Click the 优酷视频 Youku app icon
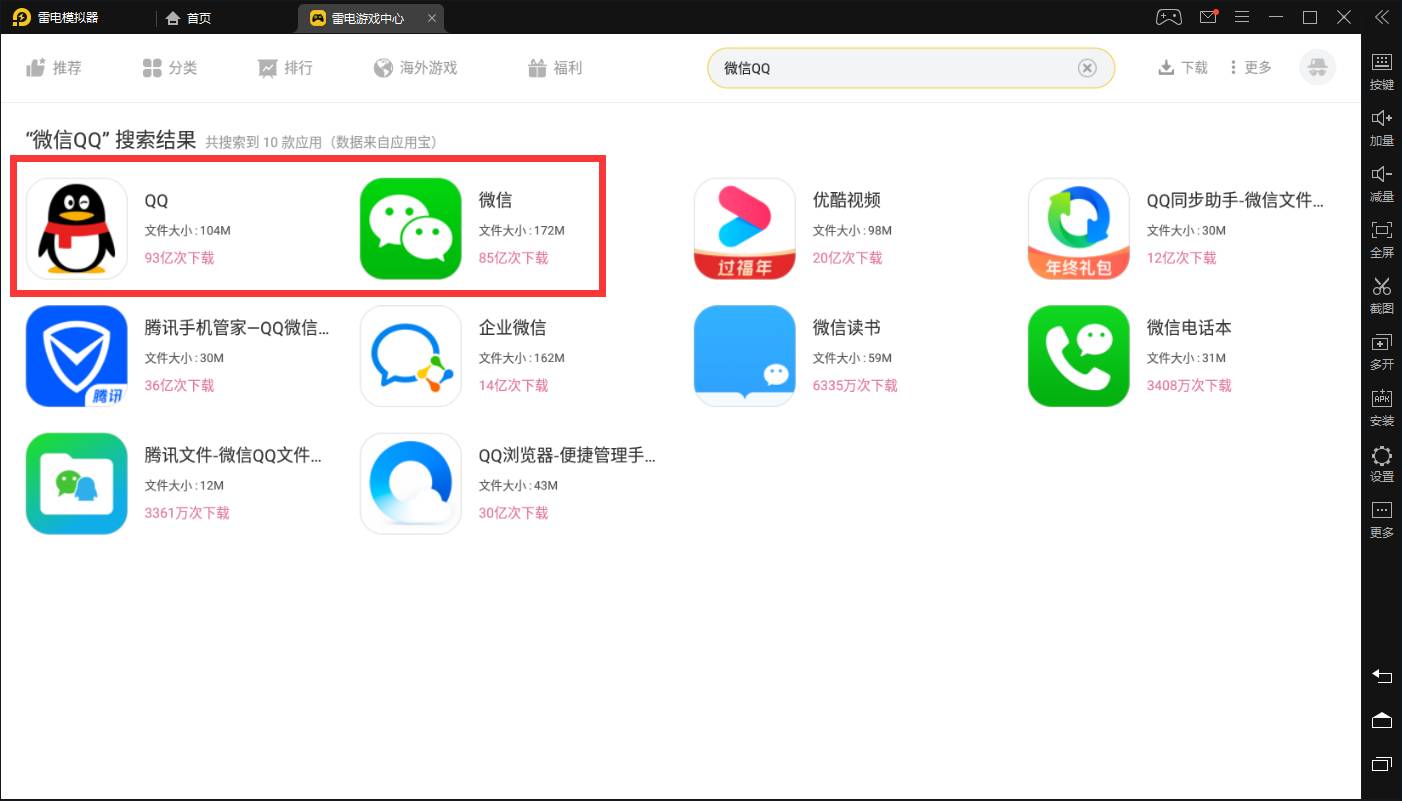 [744, 229]
